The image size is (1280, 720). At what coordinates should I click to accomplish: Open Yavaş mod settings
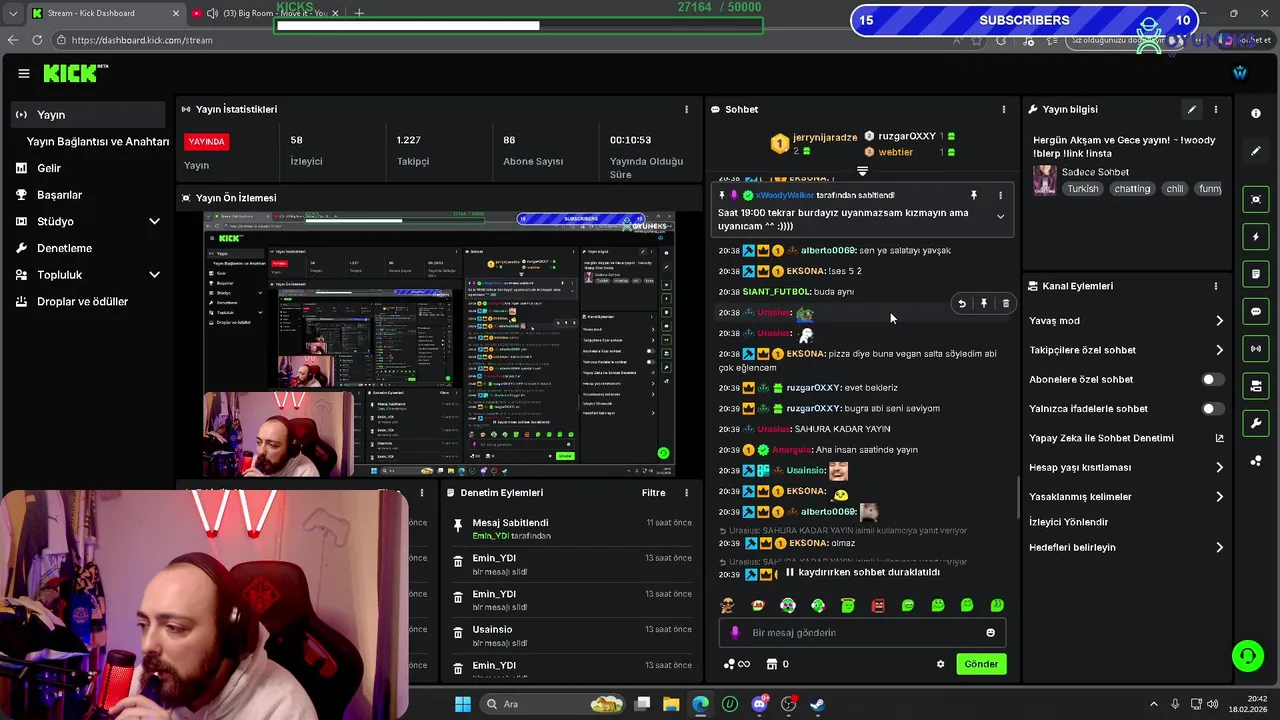(x=1126, y=321)
